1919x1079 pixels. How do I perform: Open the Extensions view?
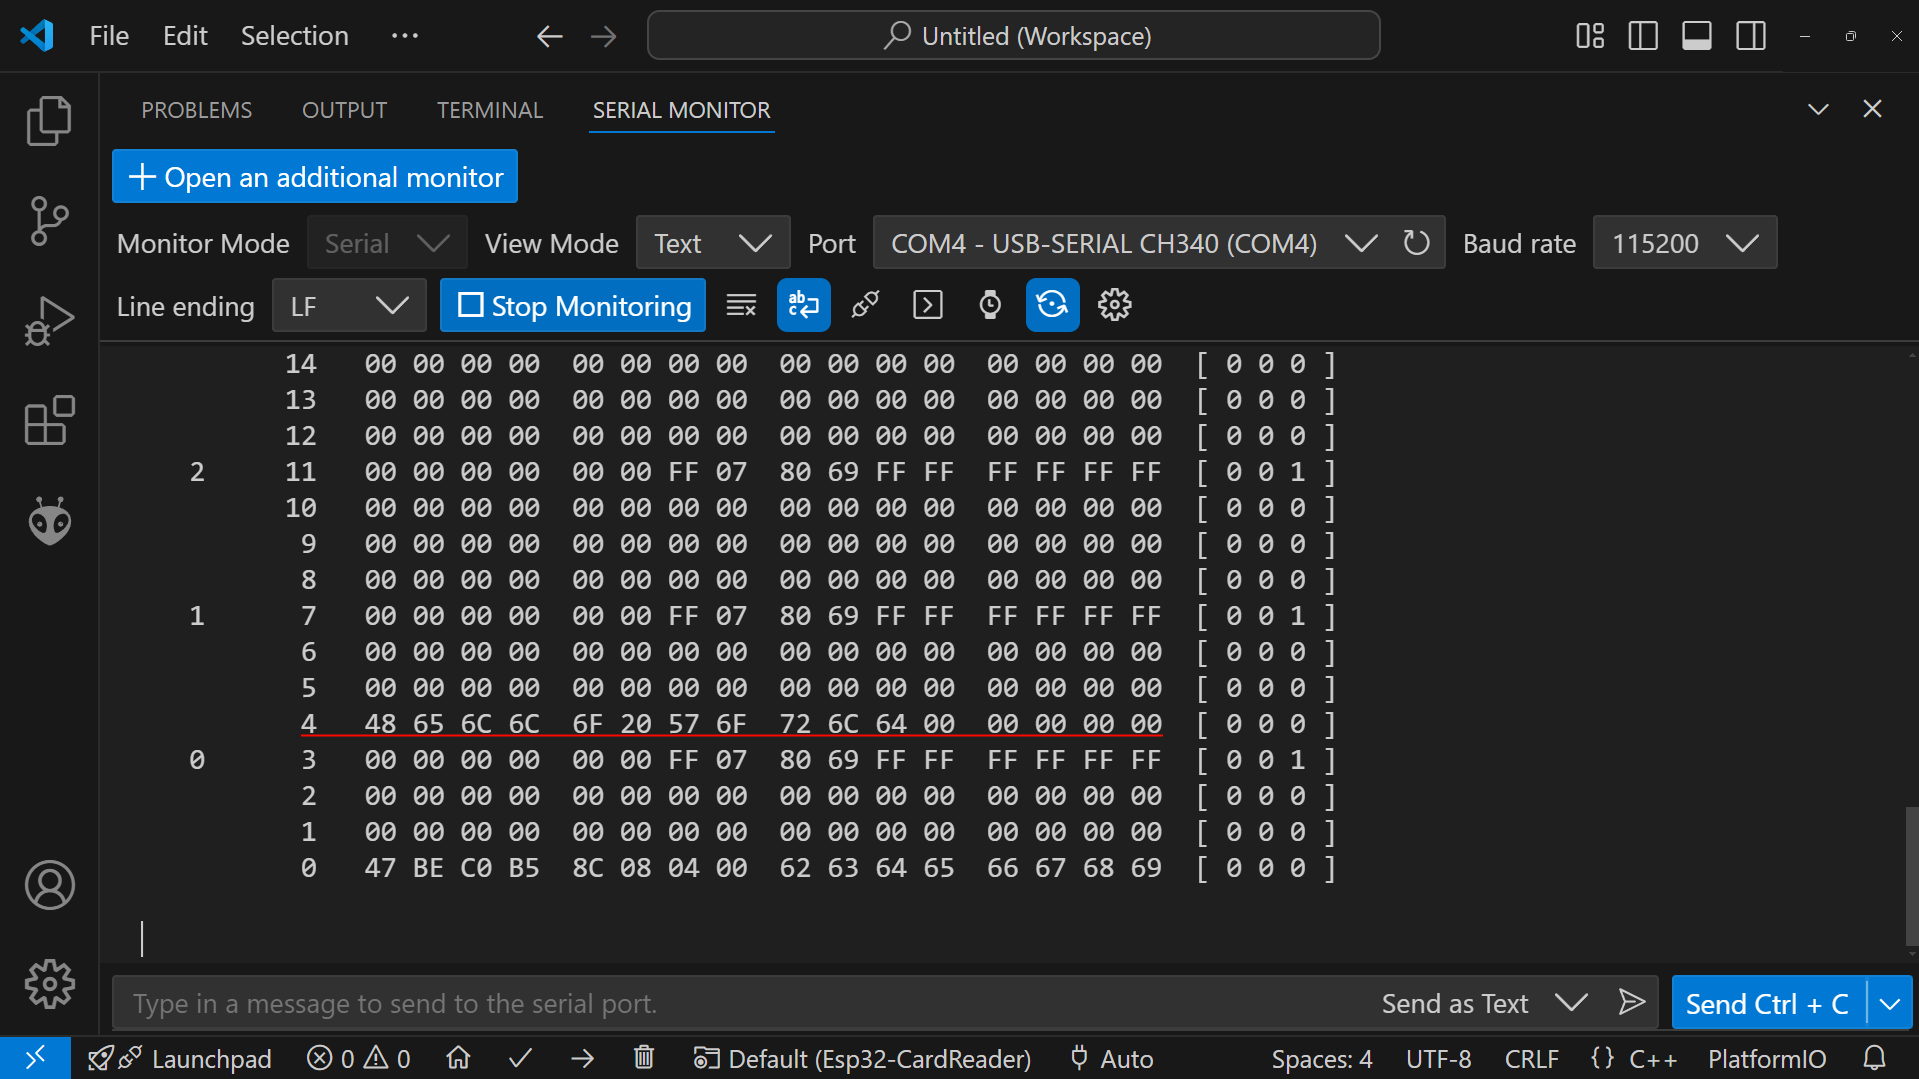(49, 421)
